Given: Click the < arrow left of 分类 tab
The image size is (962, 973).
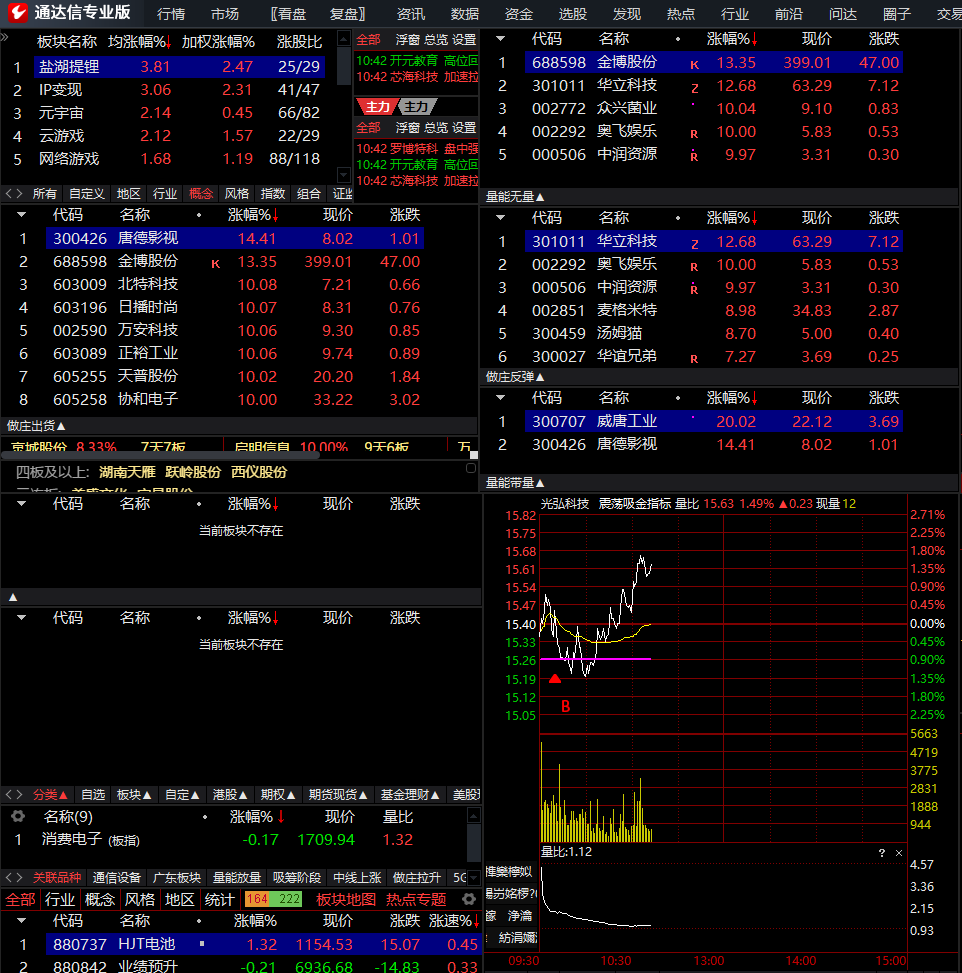Looking at the screenshot, I should tap(9, 795).
